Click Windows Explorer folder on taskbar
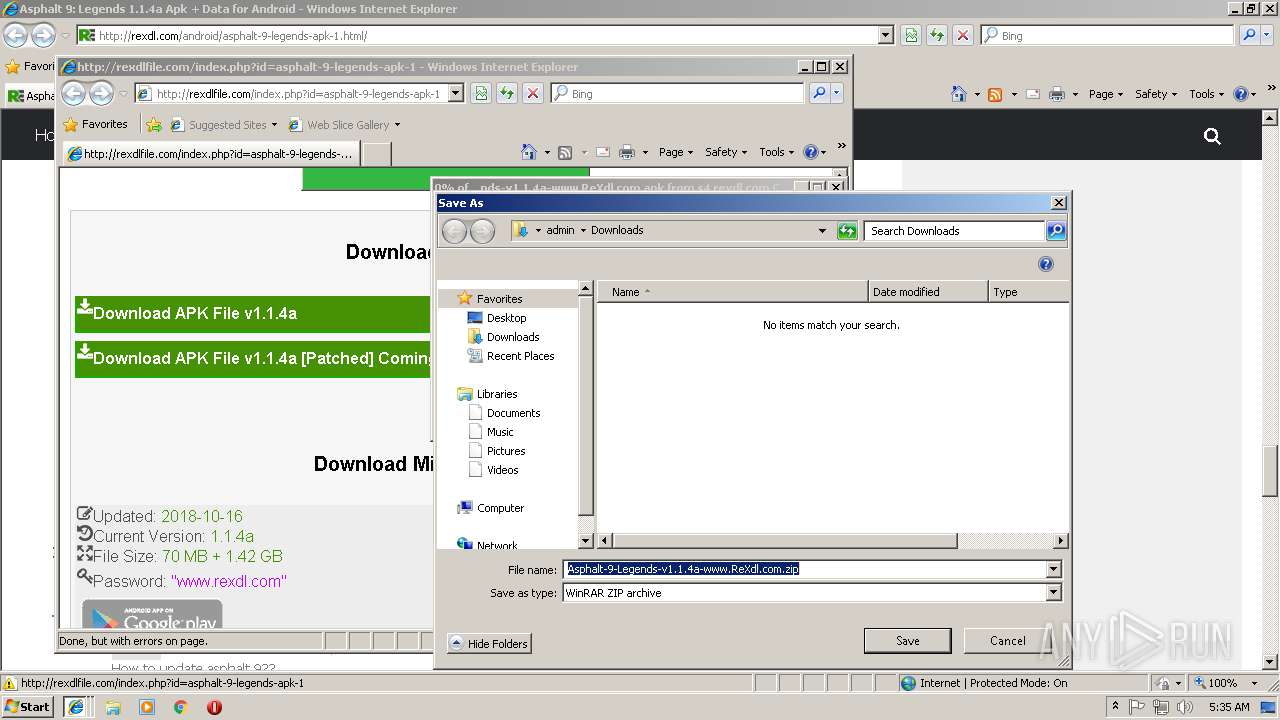This screenshot has height=720, width=1280. pos(112,707)
